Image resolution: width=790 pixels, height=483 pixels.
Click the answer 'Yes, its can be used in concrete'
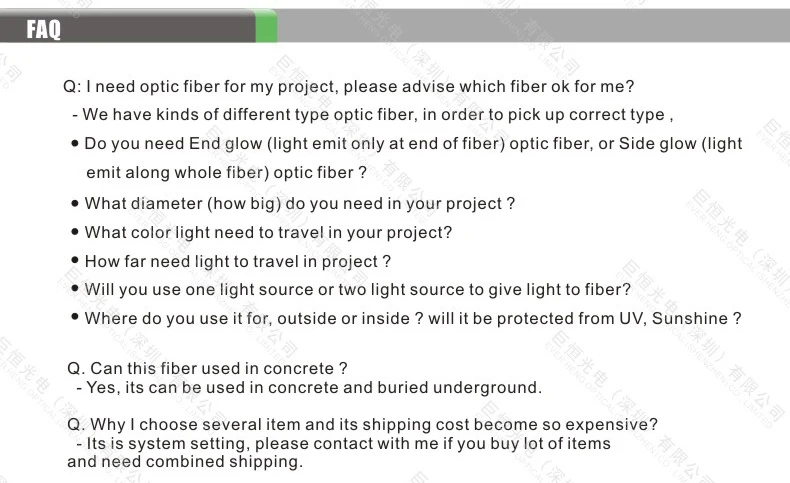(x=309, y=387)
